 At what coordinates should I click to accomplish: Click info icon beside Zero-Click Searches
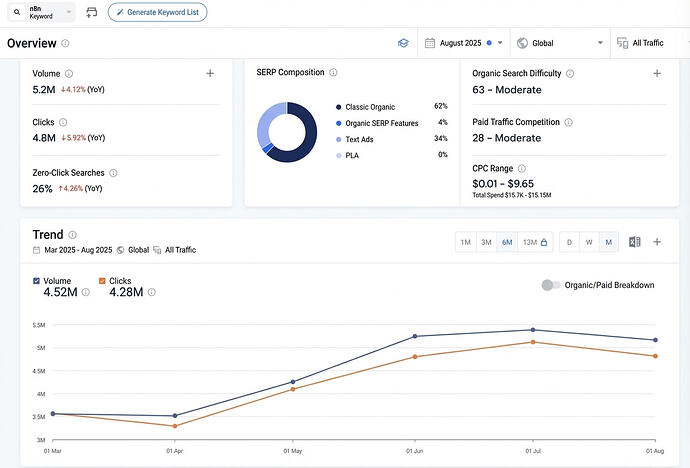click(x=113, y=173)
